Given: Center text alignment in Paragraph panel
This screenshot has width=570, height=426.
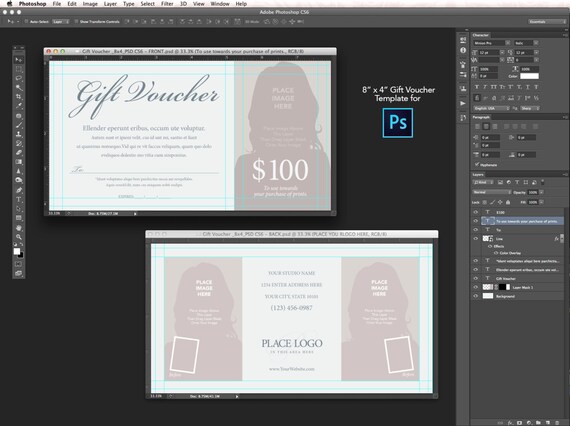Looking at the screenshot, I should pyautogui.click(x=486, y=126).
